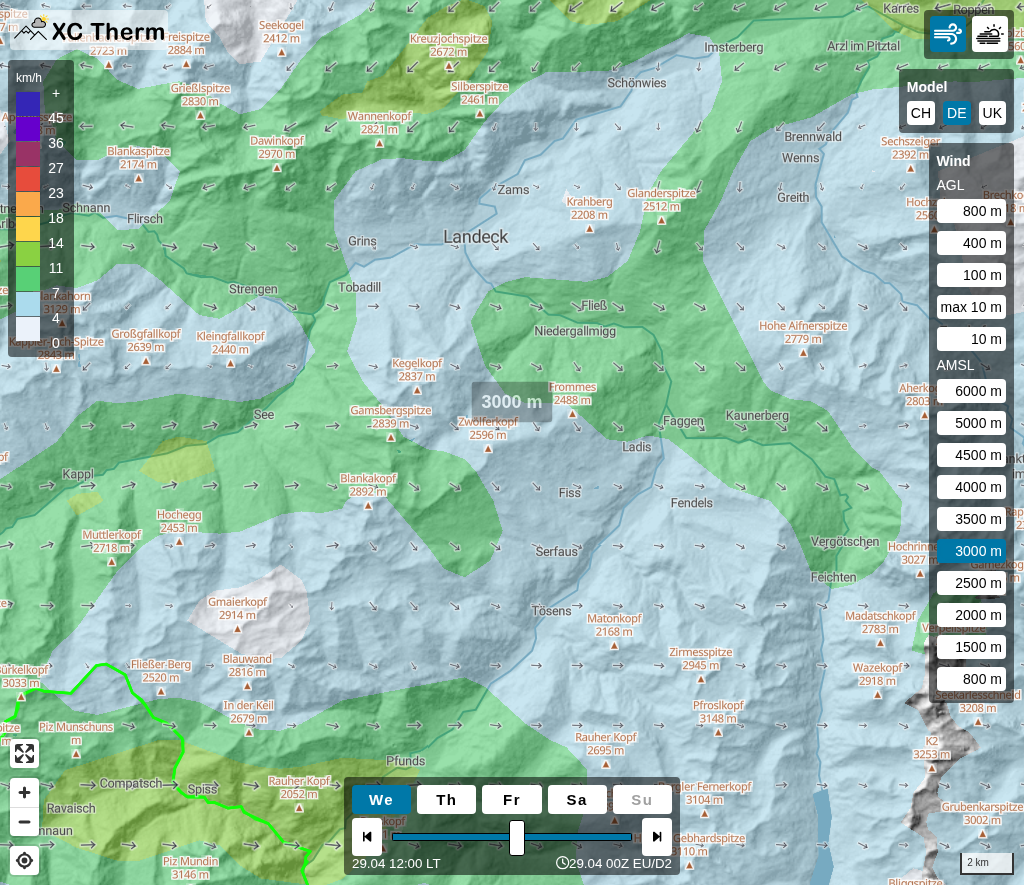This screenshot has width=1024, height=885.
Task: Zoom in on the map
Action: [x=25, y=792]
